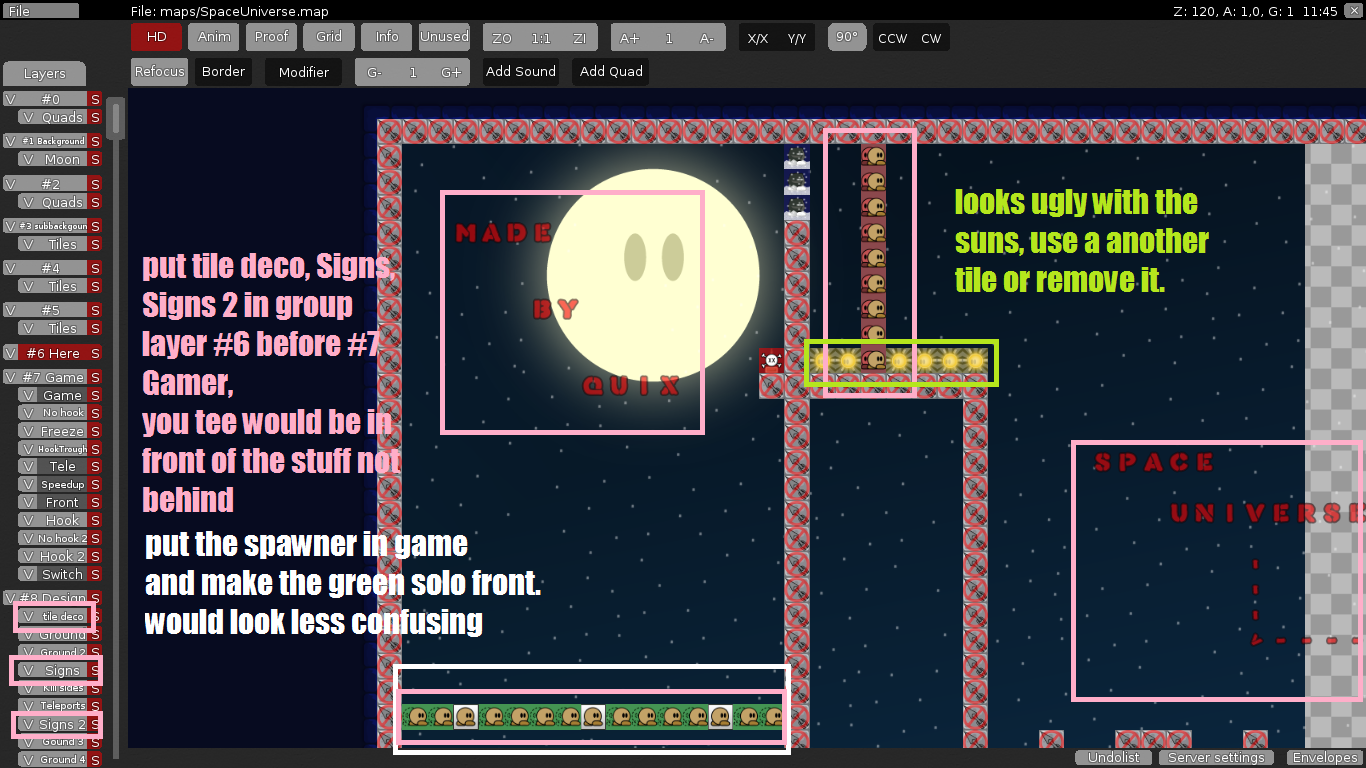Increase animation speed with A+
Screen dimensions: 1366x768
(630, 38)
